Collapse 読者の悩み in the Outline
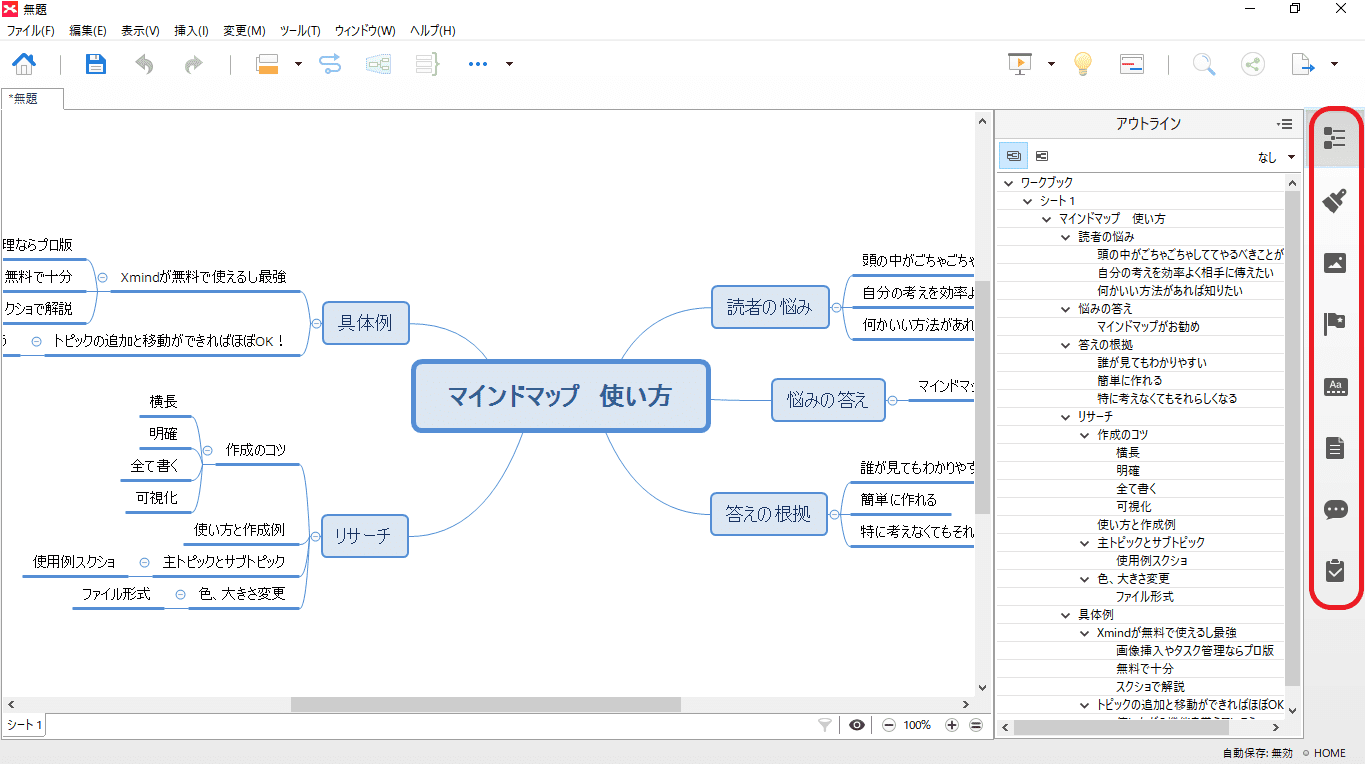The height and width of the screenshot is (764, 1365). (x=1066, y=237)
